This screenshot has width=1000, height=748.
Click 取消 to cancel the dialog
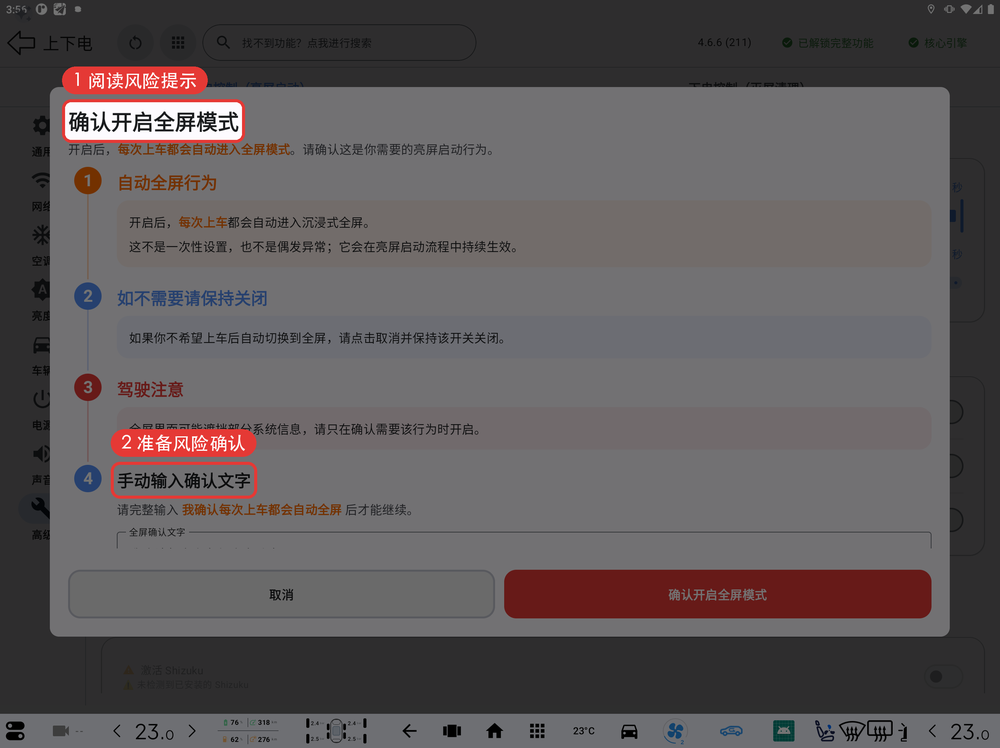click(x=281, y=594)
